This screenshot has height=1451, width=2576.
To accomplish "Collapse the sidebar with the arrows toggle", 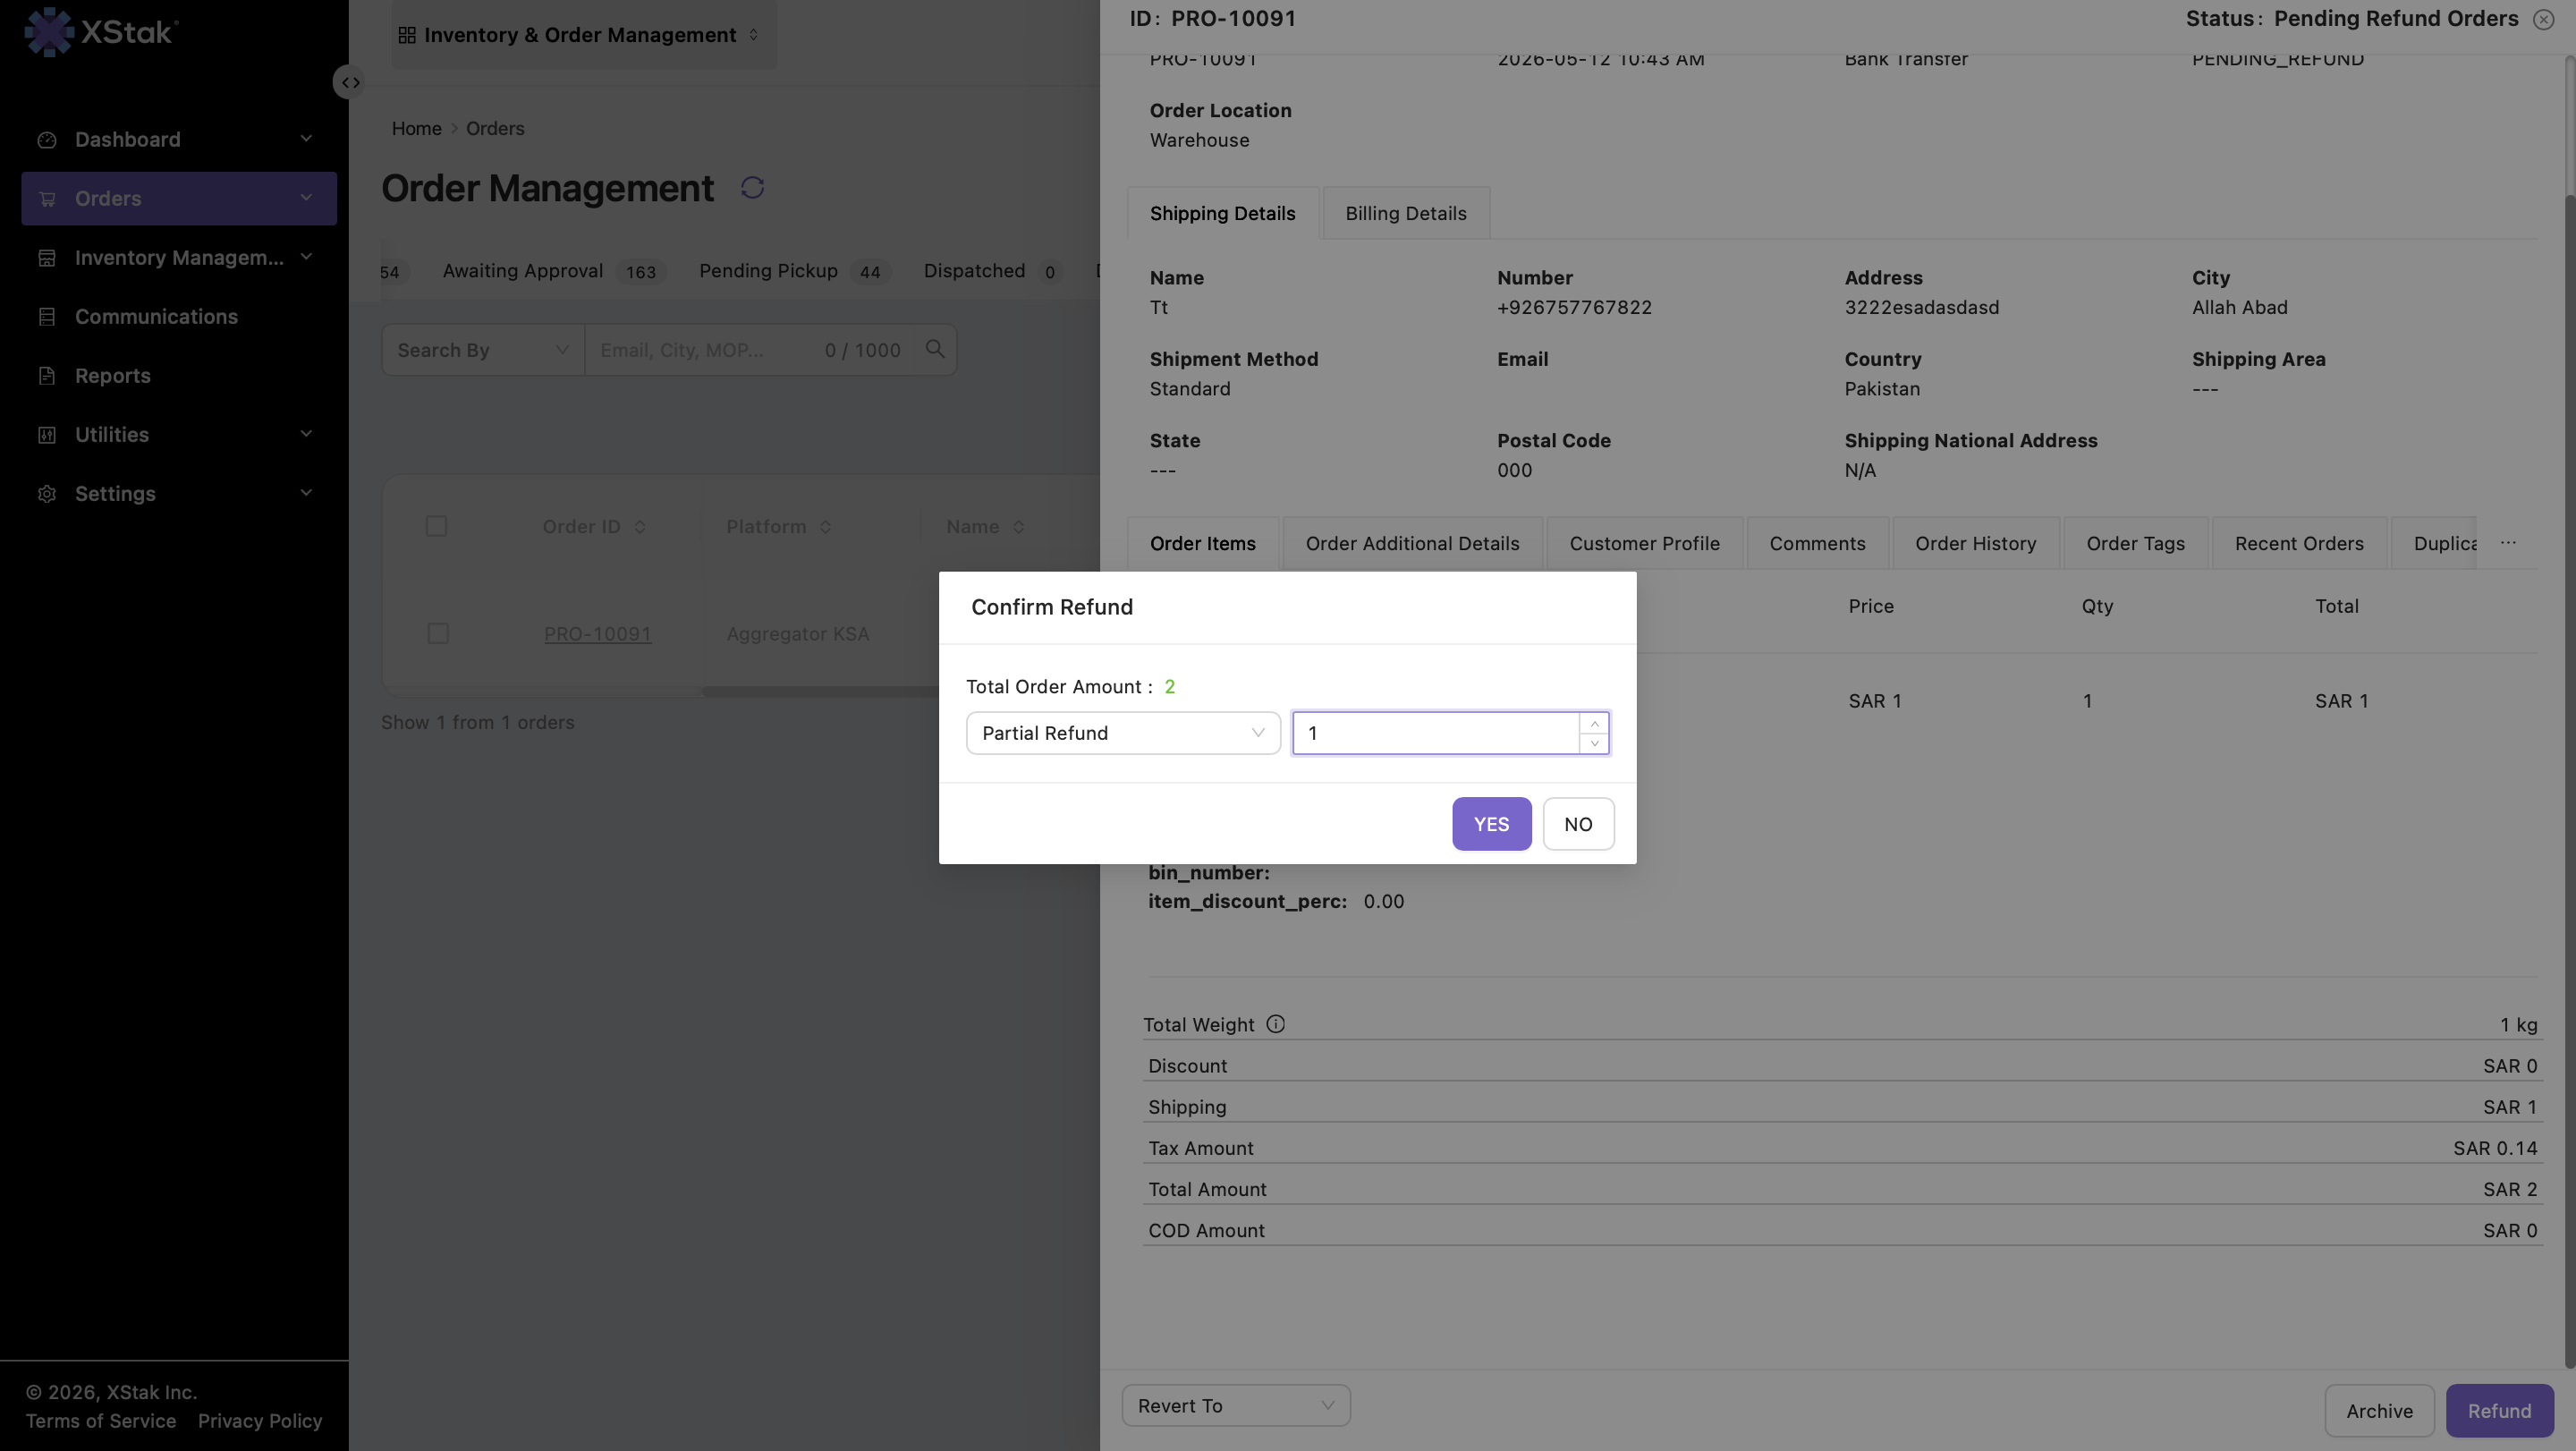I will (x=350, y=82).
